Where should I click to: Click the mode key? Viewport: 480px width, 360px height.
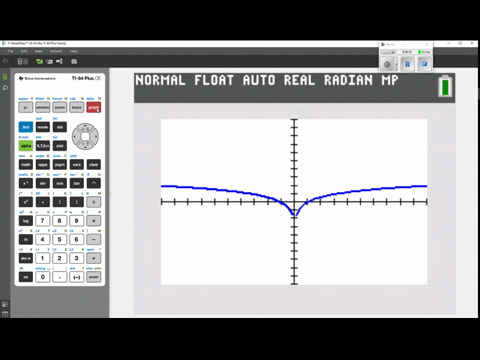click(43, 127)
